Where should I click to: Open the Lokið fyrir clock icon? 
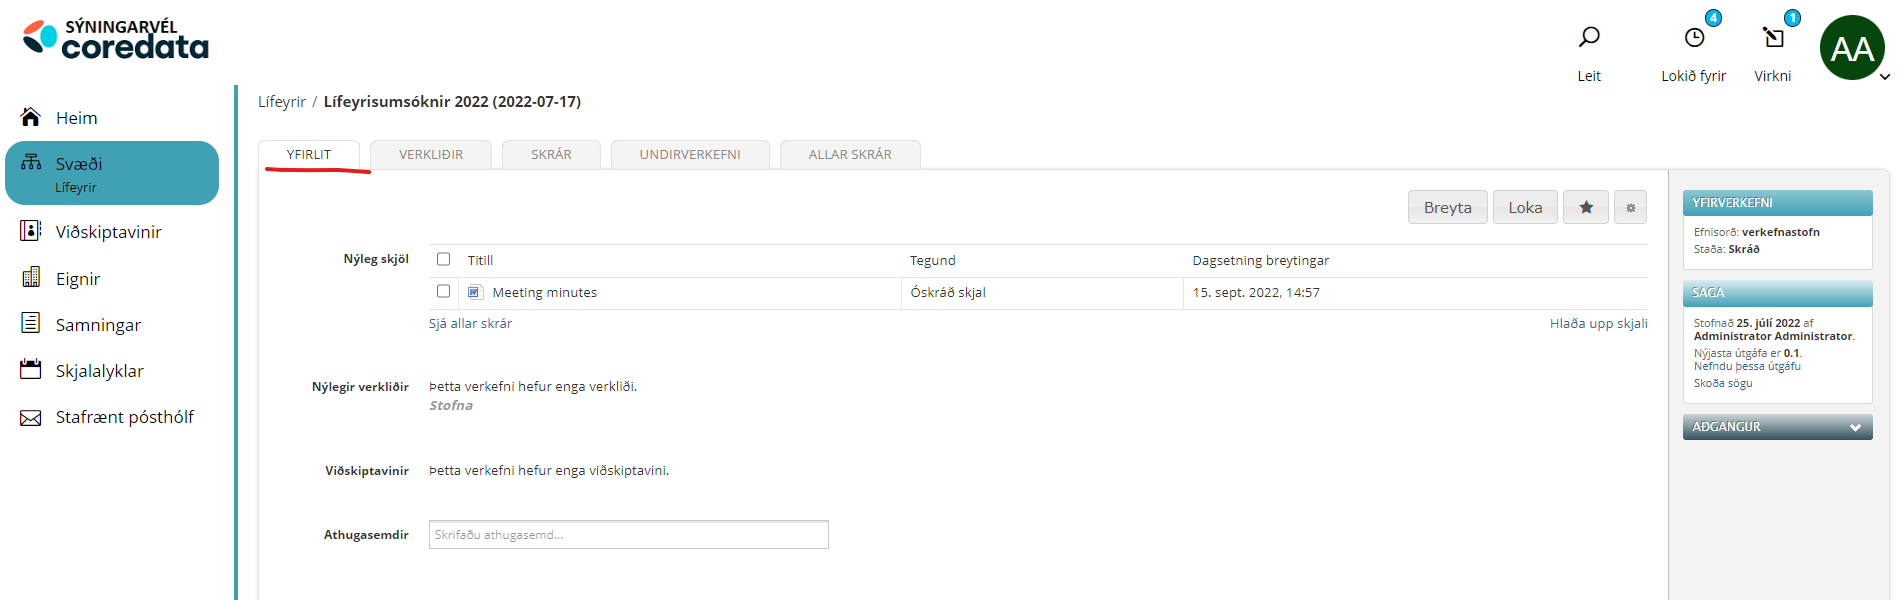[x=1694, y=38]
